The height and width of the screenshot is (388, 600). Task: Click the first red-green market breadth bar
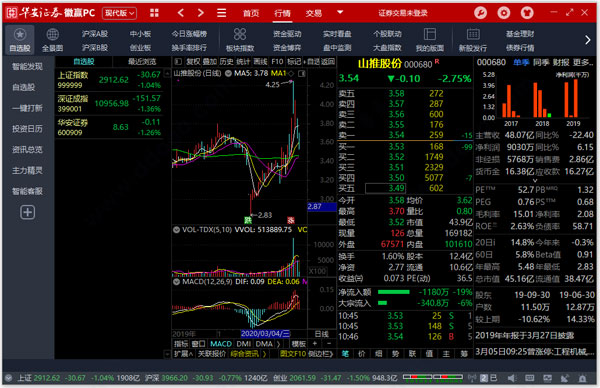point(418,378)
